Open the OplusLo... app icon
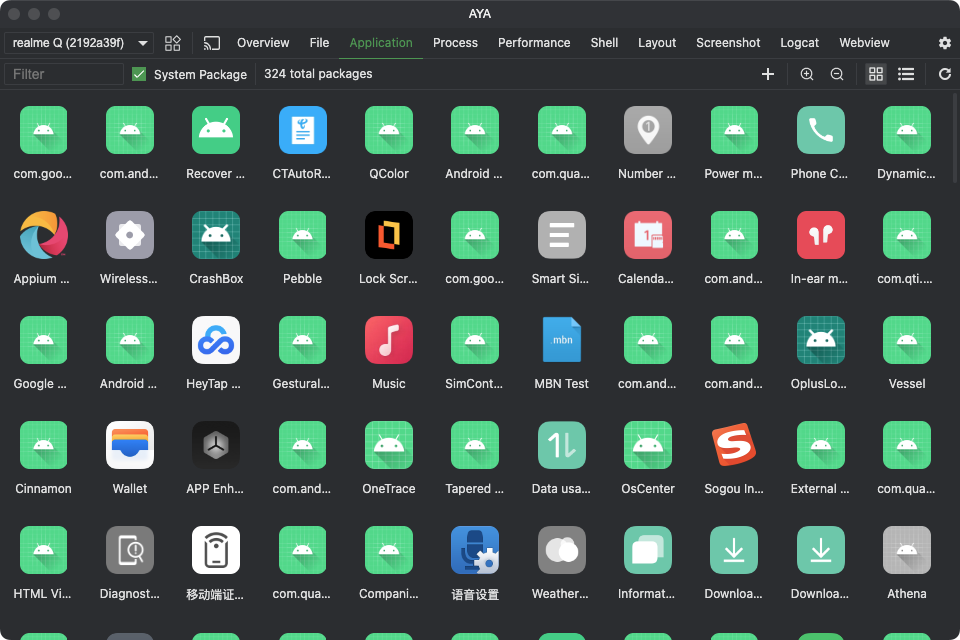This screenshot has height=640, width=960. coord(820,340)
